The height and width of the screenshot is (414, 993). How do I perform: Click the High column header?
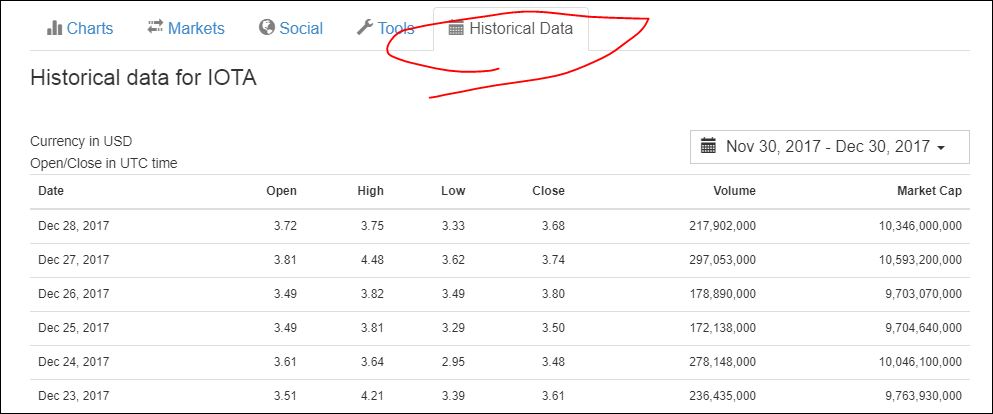(370, 191)
